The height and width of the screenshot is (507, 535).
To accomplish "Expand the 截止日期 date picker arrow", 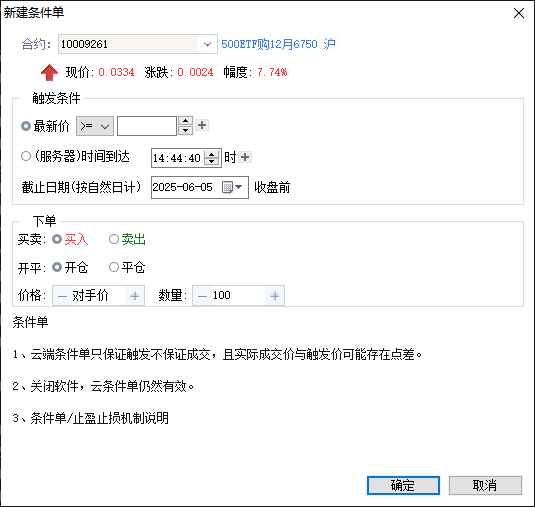I will coord(238,187).
